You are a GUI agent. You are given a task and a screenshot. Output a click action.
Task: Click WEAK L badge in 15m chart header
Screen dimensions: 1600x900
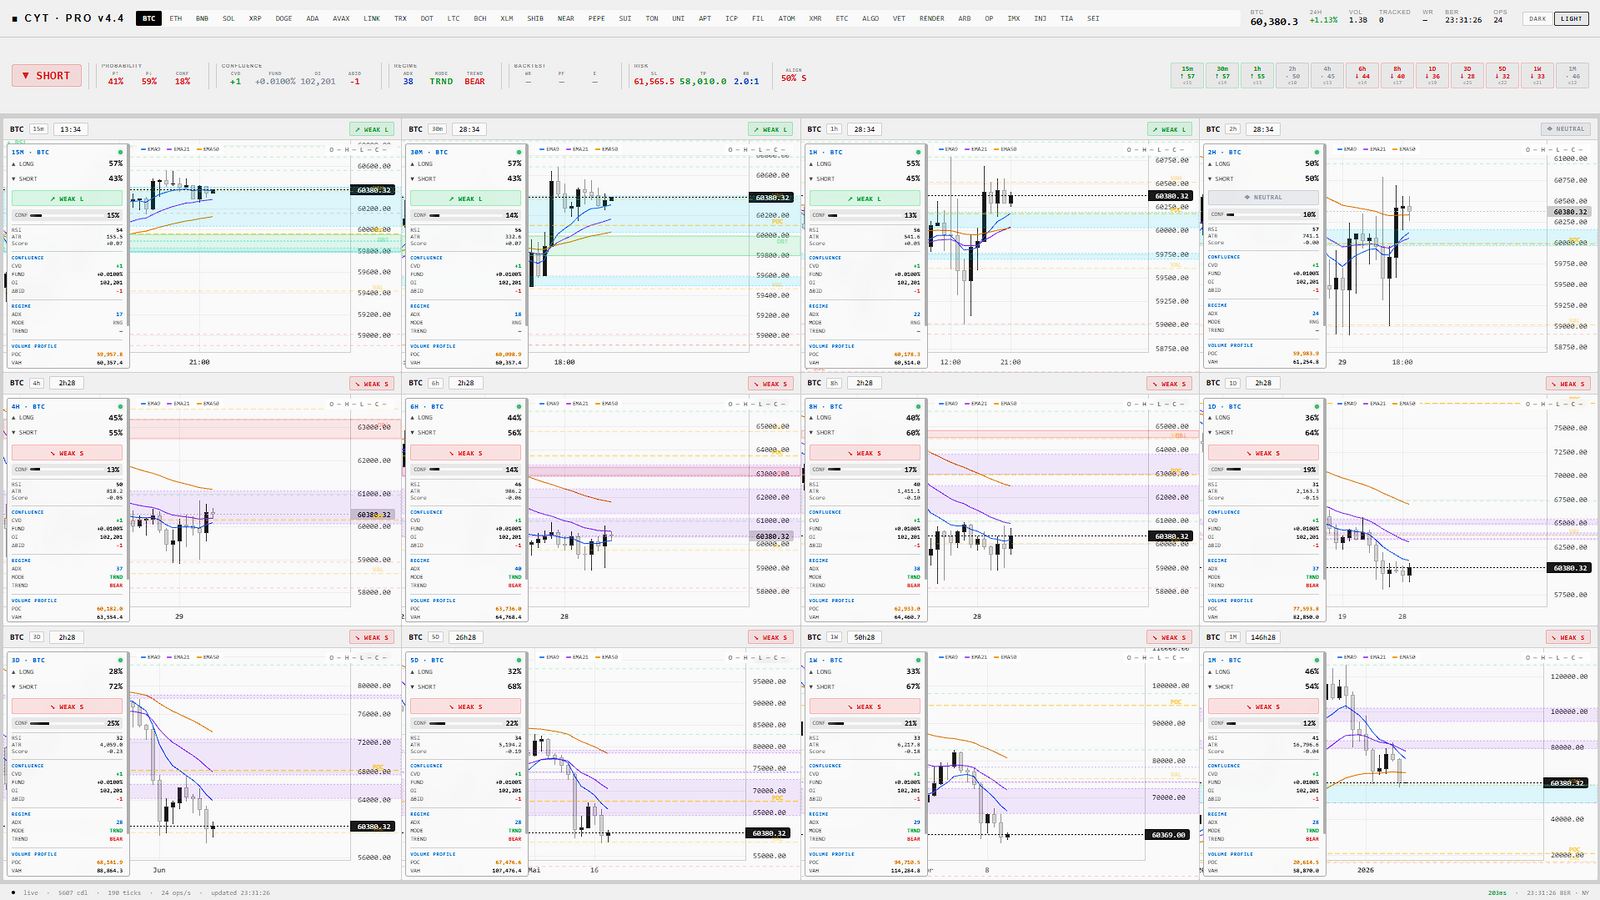click(372, 129)
